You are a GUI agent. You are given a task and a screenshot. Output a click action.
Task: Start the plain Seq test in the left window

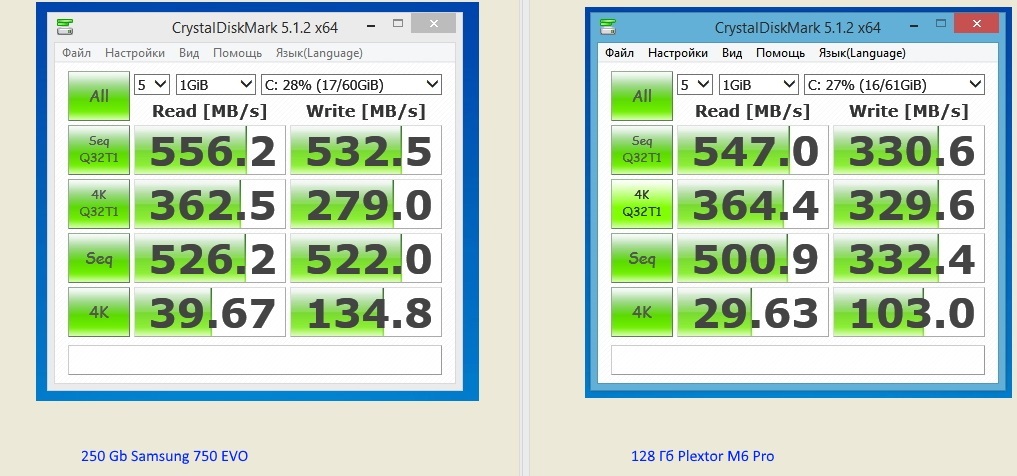(99, 258)
